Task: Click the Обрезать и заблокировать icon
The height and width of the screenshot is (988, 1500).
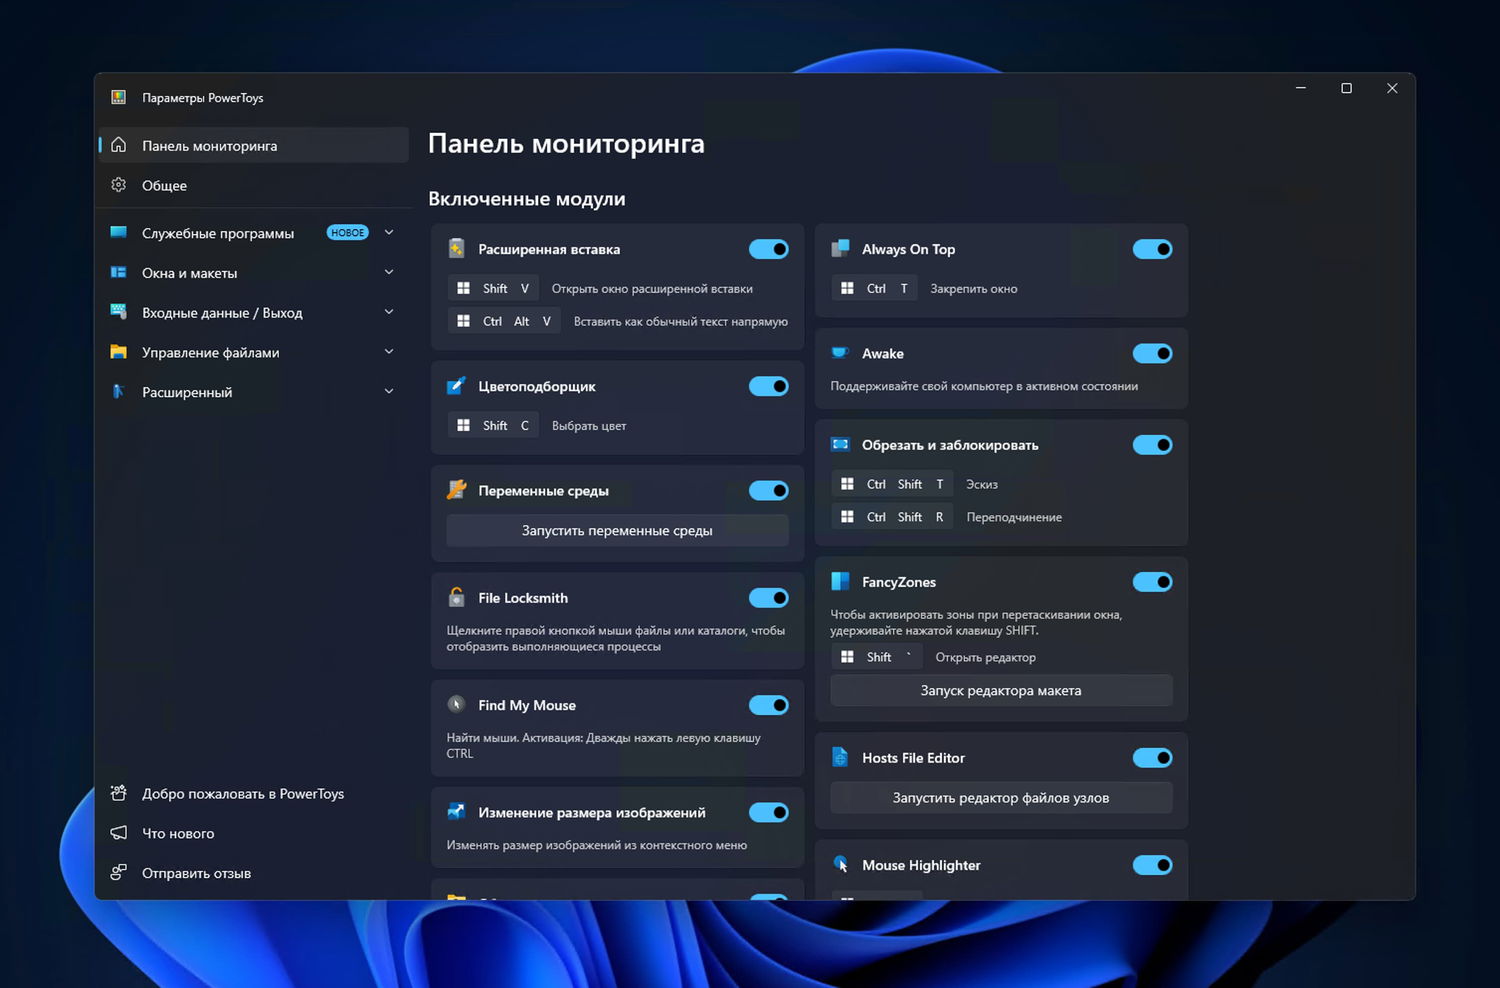Action: (x=840, y=445)
